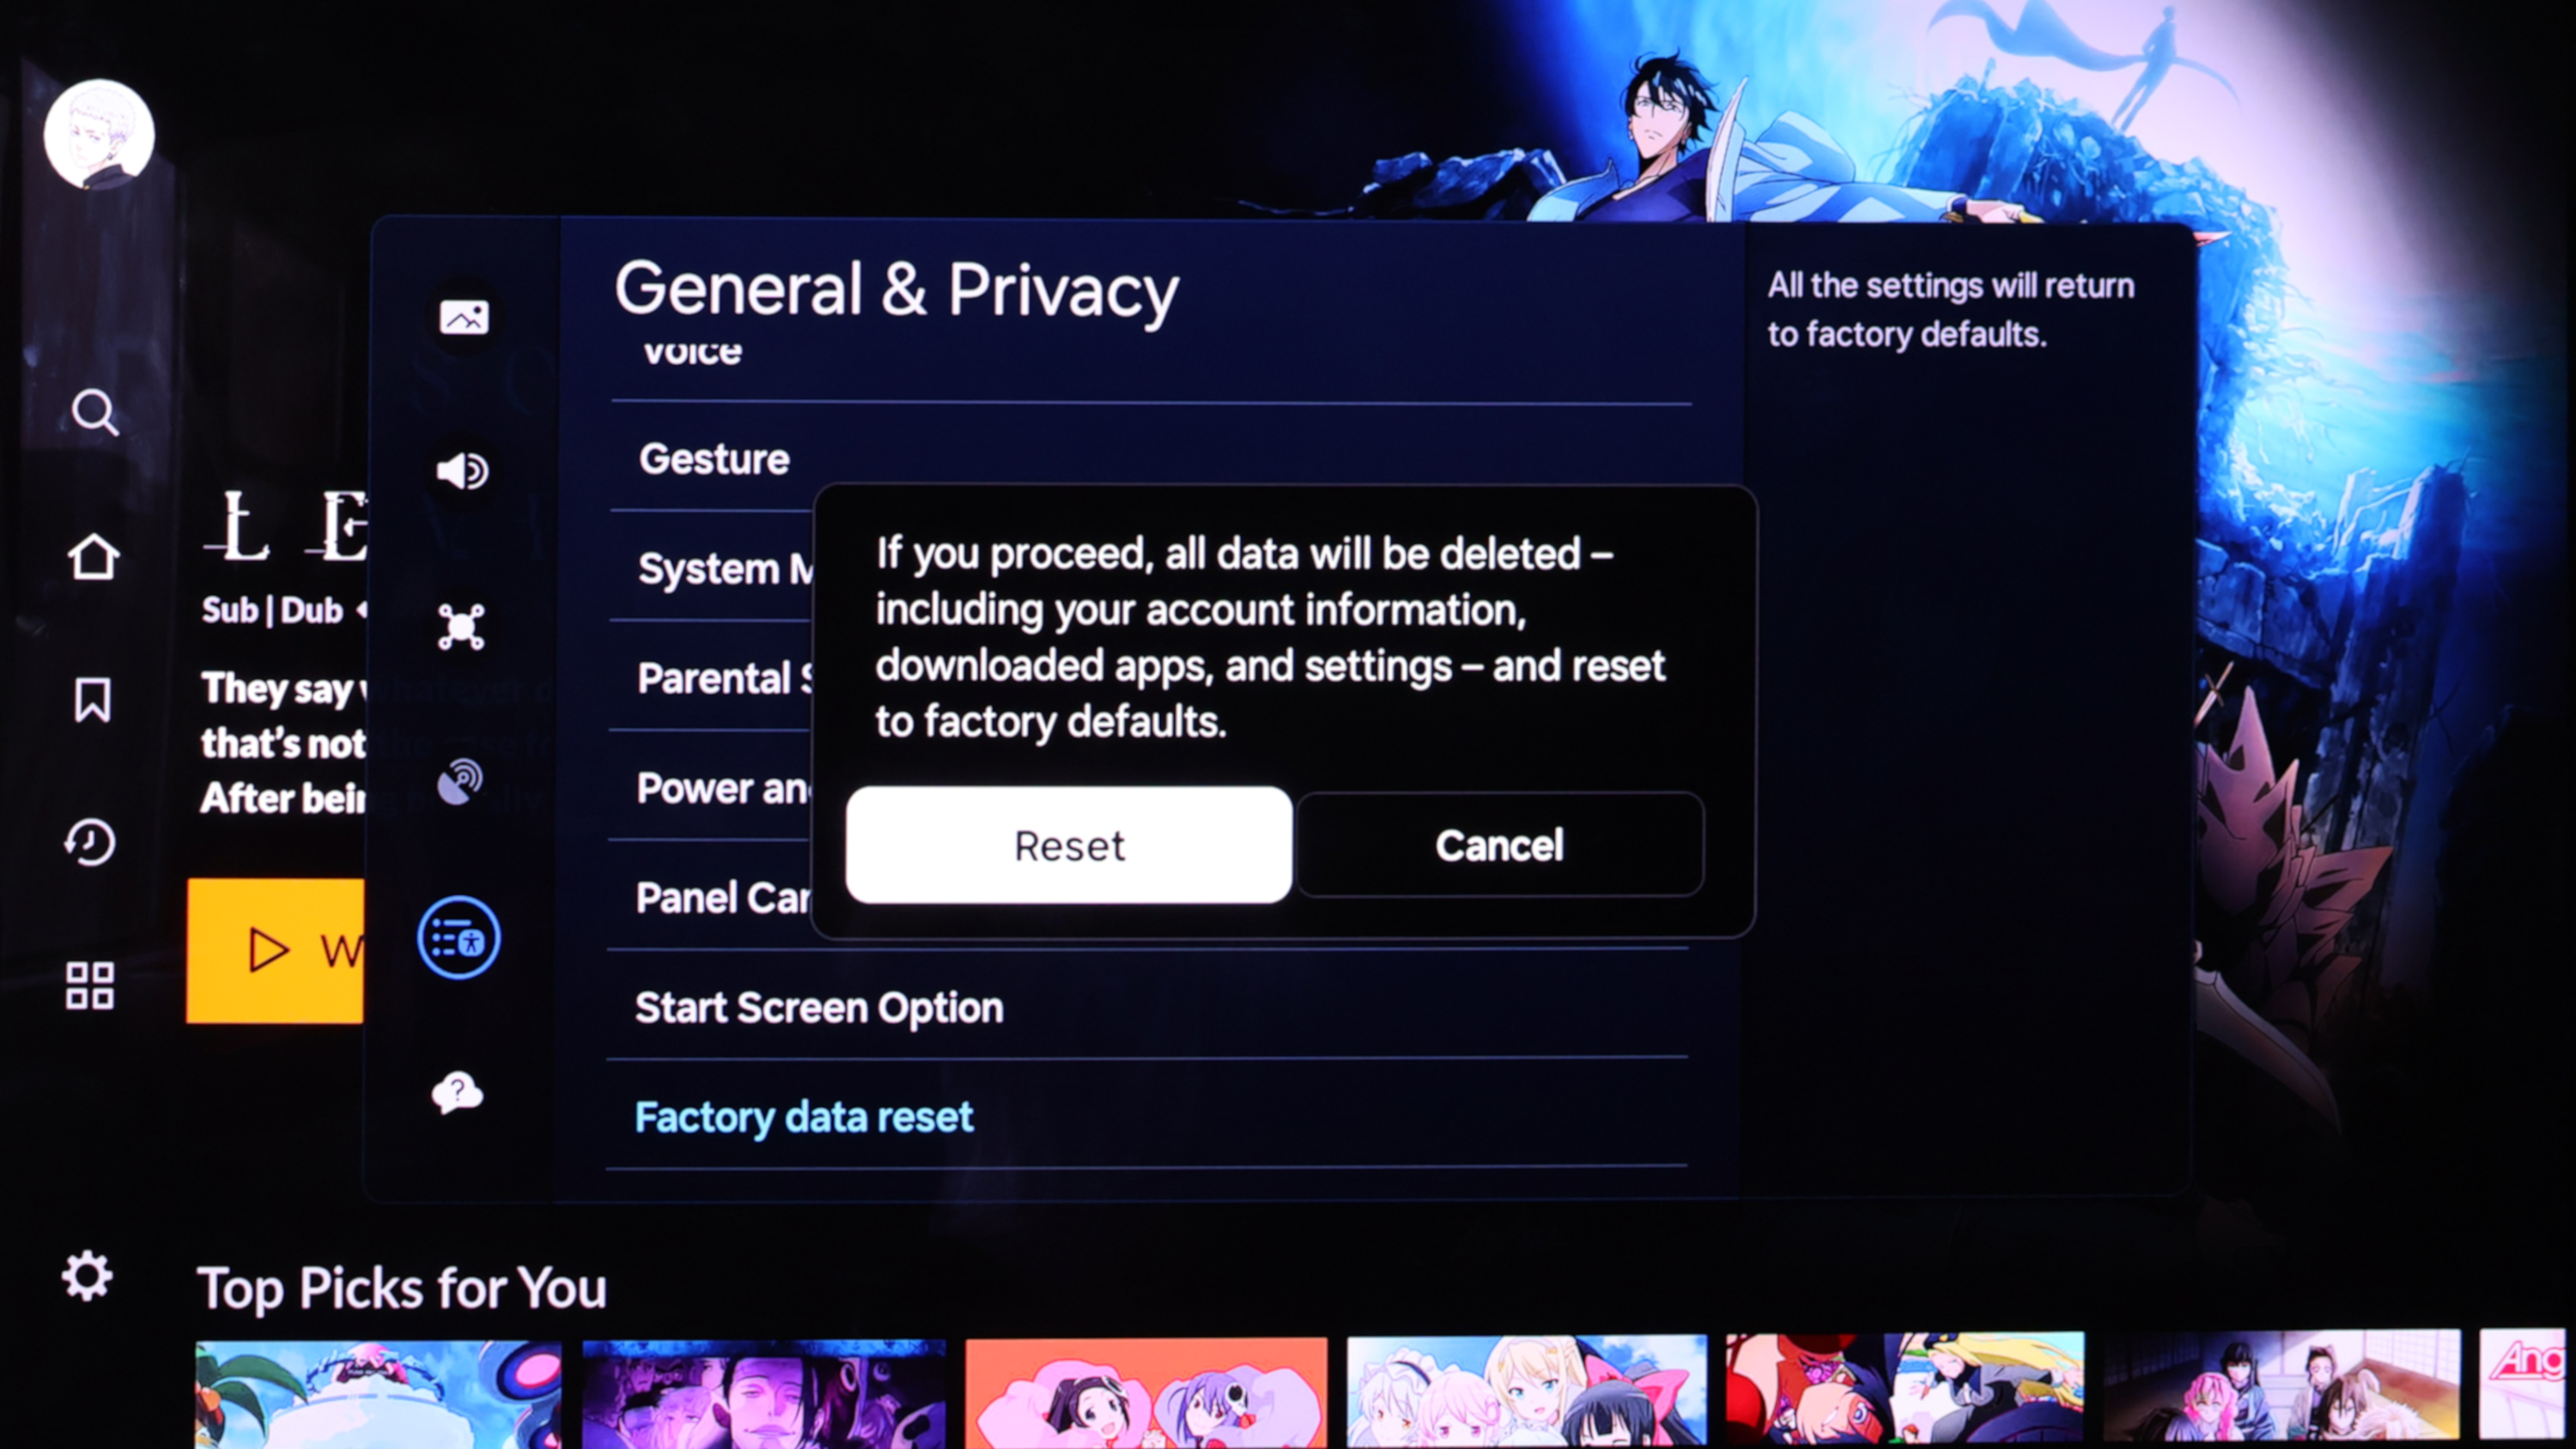Select Factory data reset entry
The width and height of the screenshot is (2576, 1449).
(x=804, y=1117)
